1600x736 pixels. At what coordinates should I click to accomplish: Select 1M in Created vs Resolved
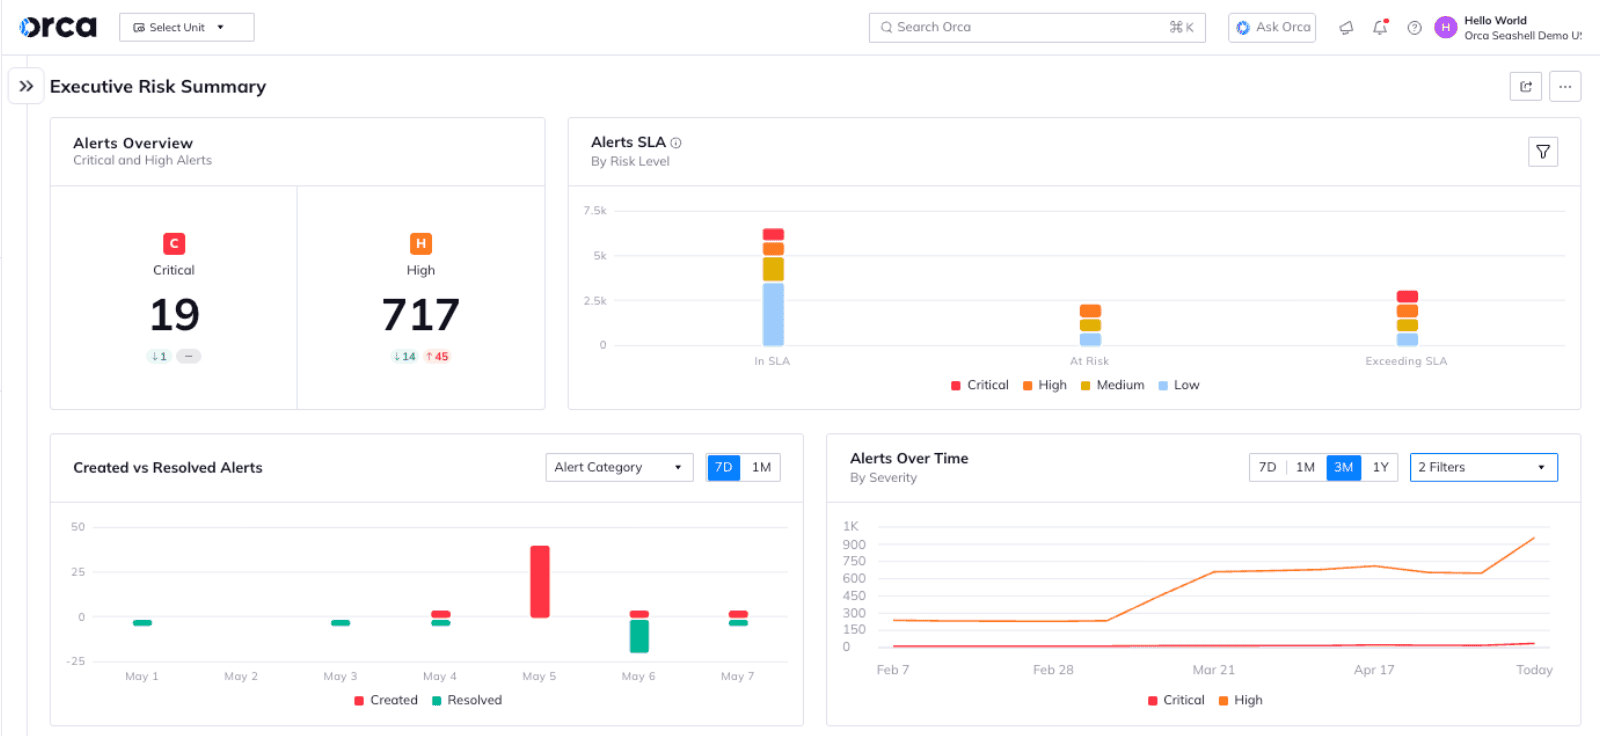click(x=761, y=467)
